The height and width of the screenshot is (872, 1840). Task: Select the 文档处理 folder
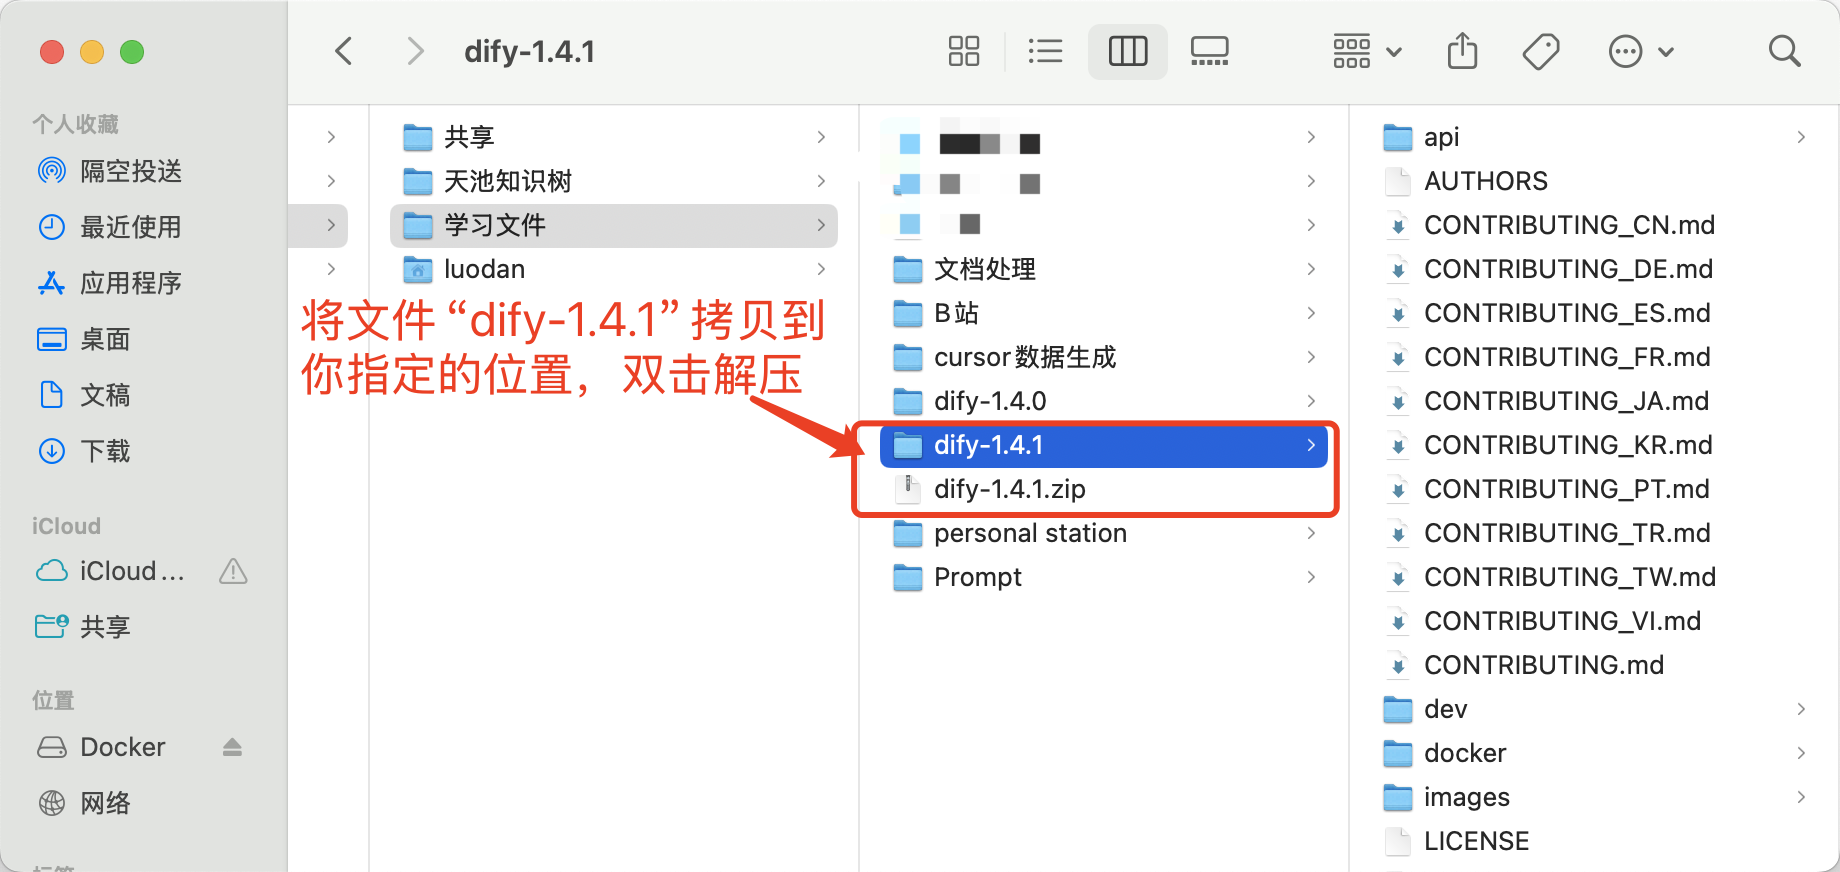pyautogui.click(x=1104, y=269)
